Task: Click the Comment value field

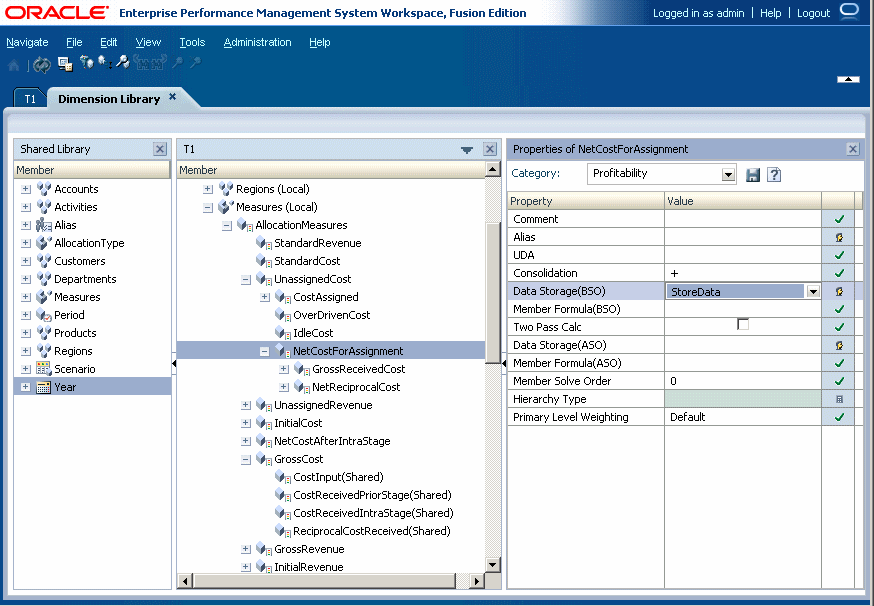Action: (x=742, y=219)
